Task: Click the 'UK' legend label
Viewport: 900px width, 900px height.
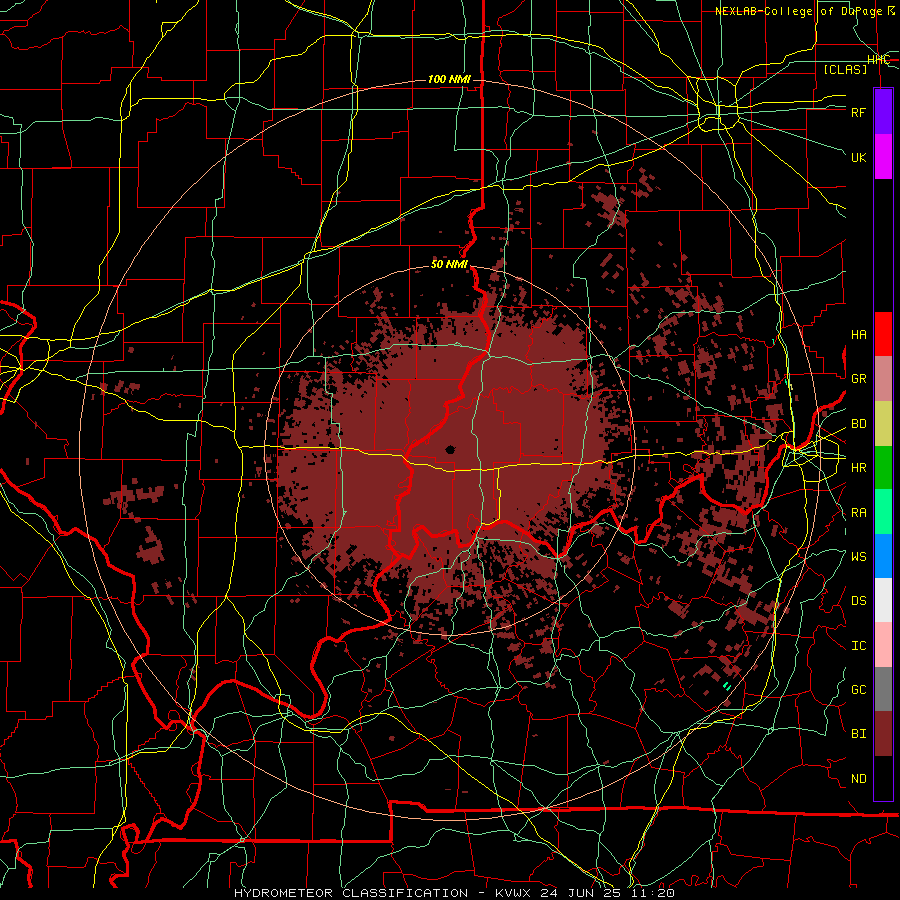Action: click(859, 157)
